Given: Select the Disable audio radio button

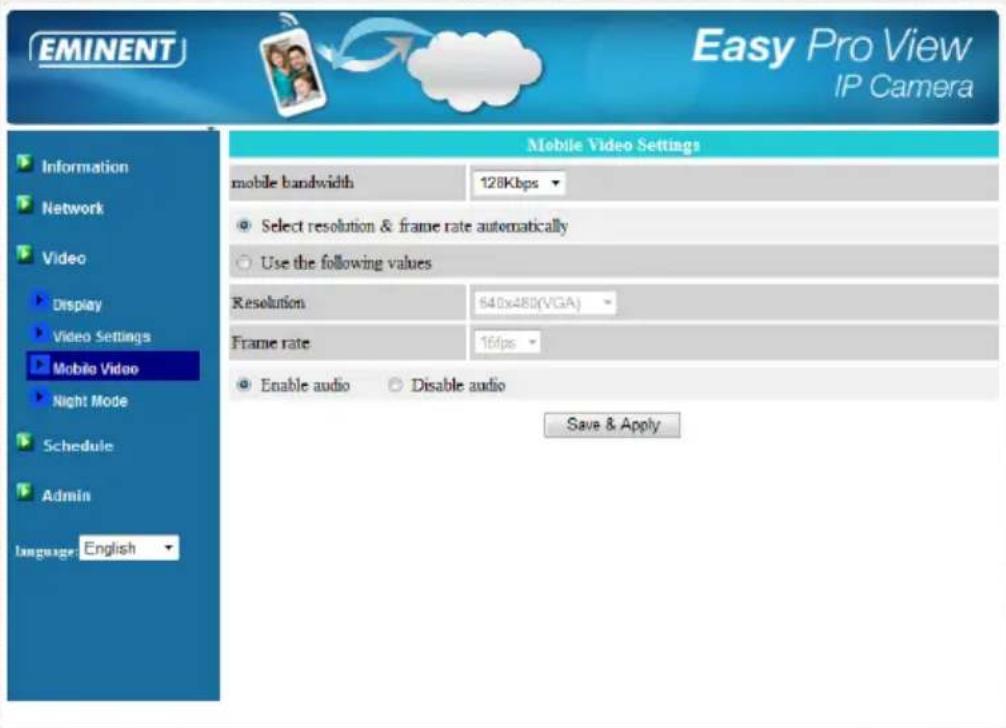Looking at the screenshot, I should pyautogui.click(x=395, y=385).
